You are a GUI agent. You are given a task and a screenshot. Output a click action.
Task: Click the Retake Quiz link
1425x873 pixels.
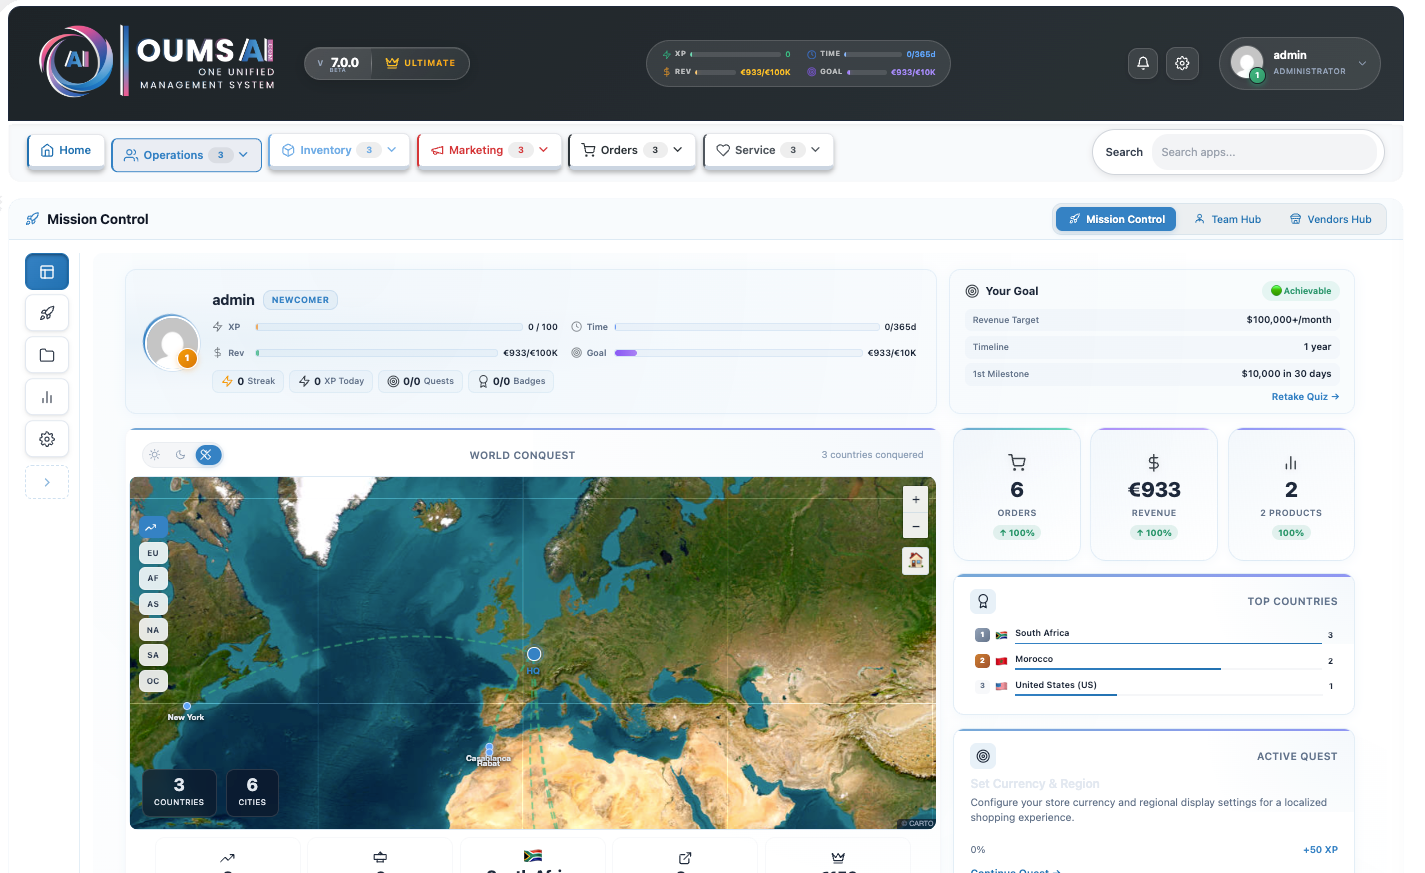[1304, 397]
